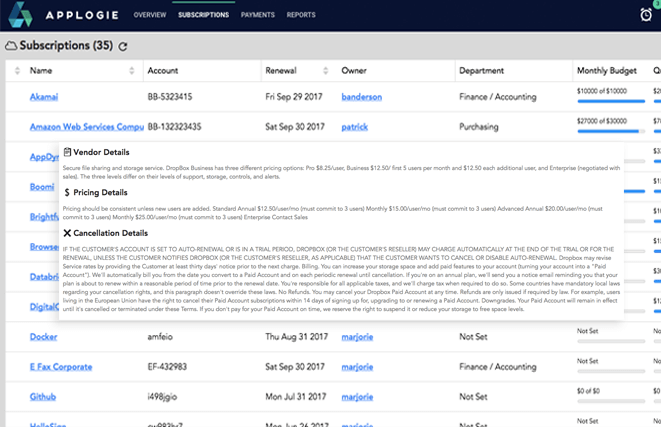Open the Github subscription link
661x427 pixels.
[x=43, y=397]
